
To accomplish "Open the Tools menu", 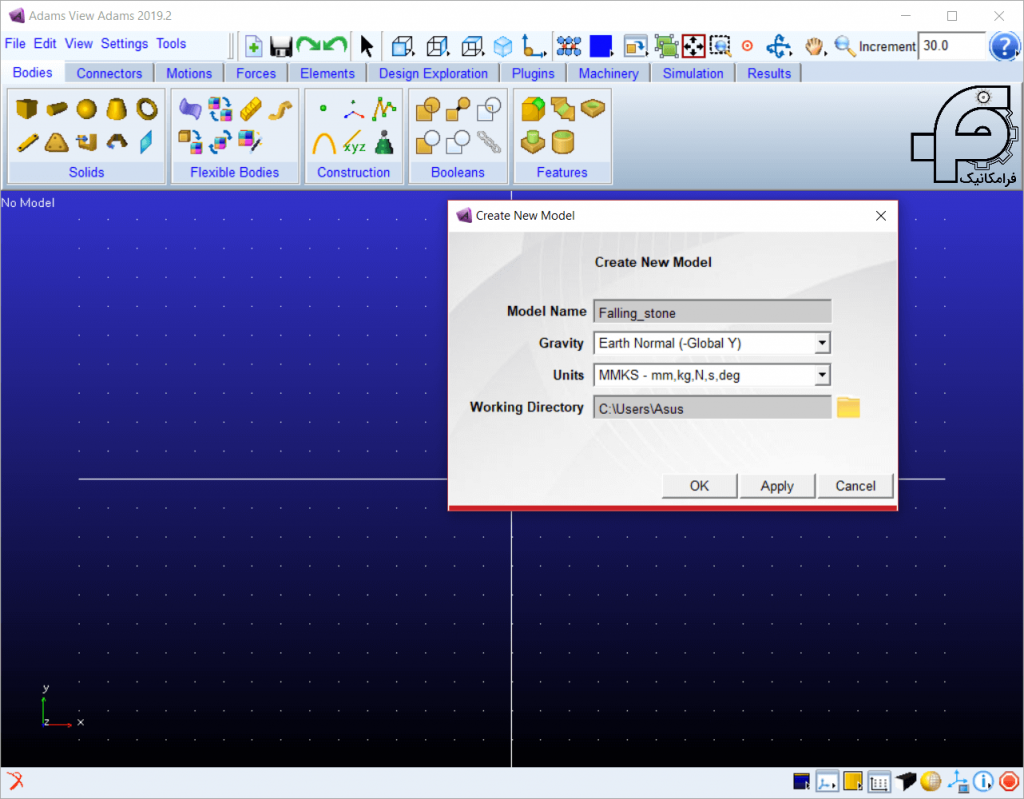I will click(x=171, y=44).
